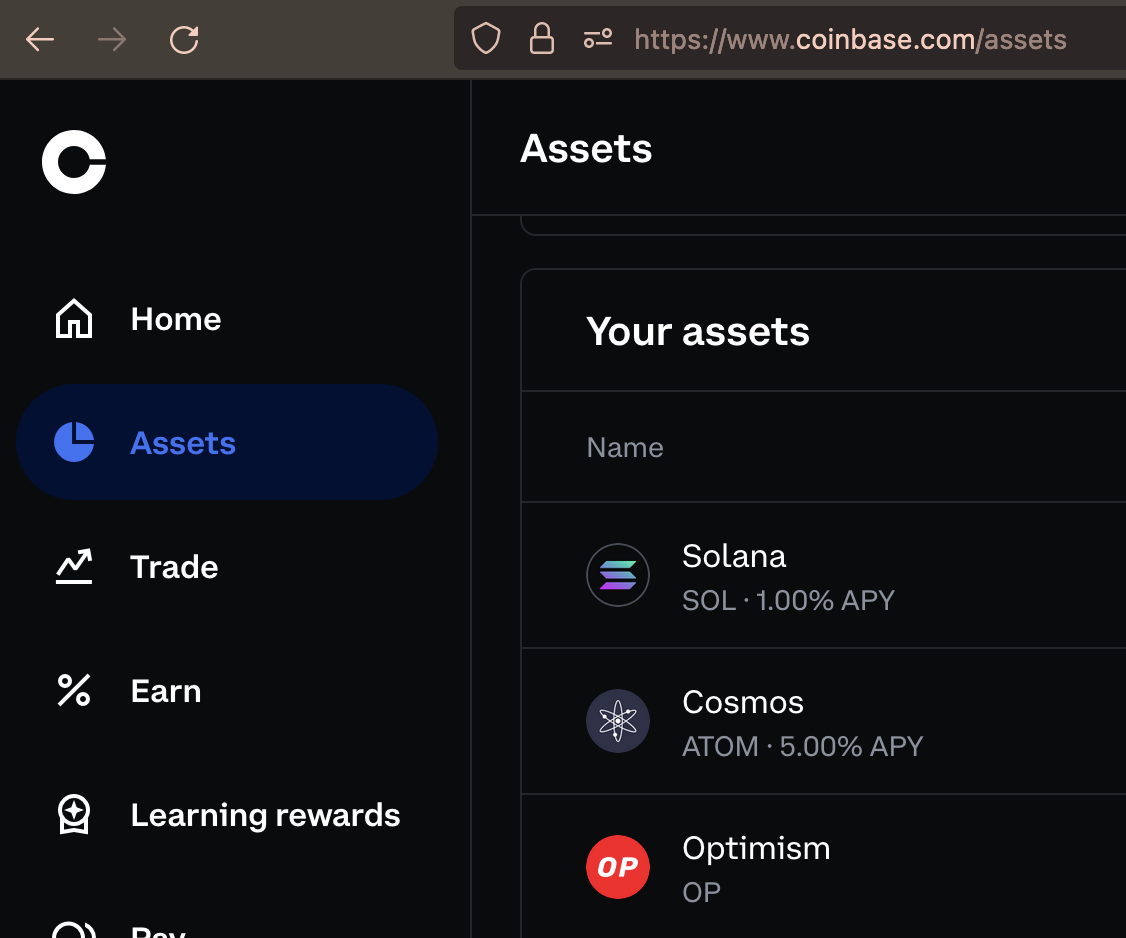The width and height of the screenshot is (1126, 938).
Task: Click the red Optimism OP icon
Action: click(618, 867)
